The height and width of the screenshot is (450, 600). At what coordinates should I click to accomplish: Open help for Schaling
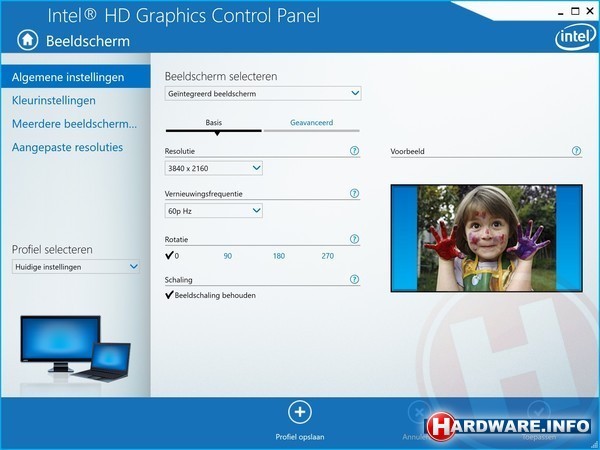click(x=354, y=279)
